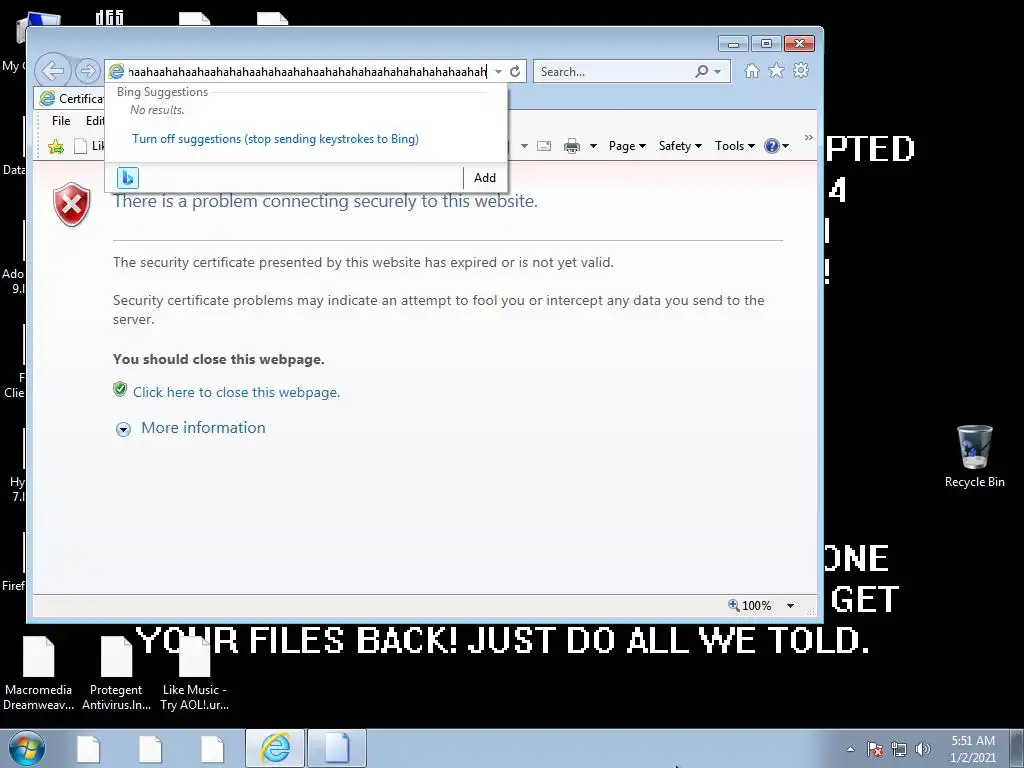The width and height of the screenshot is (1024, 768).
Task: Select Macromedia Dreamweaver desktop icon
Action: pyautogui.click(x=39, y=673)
